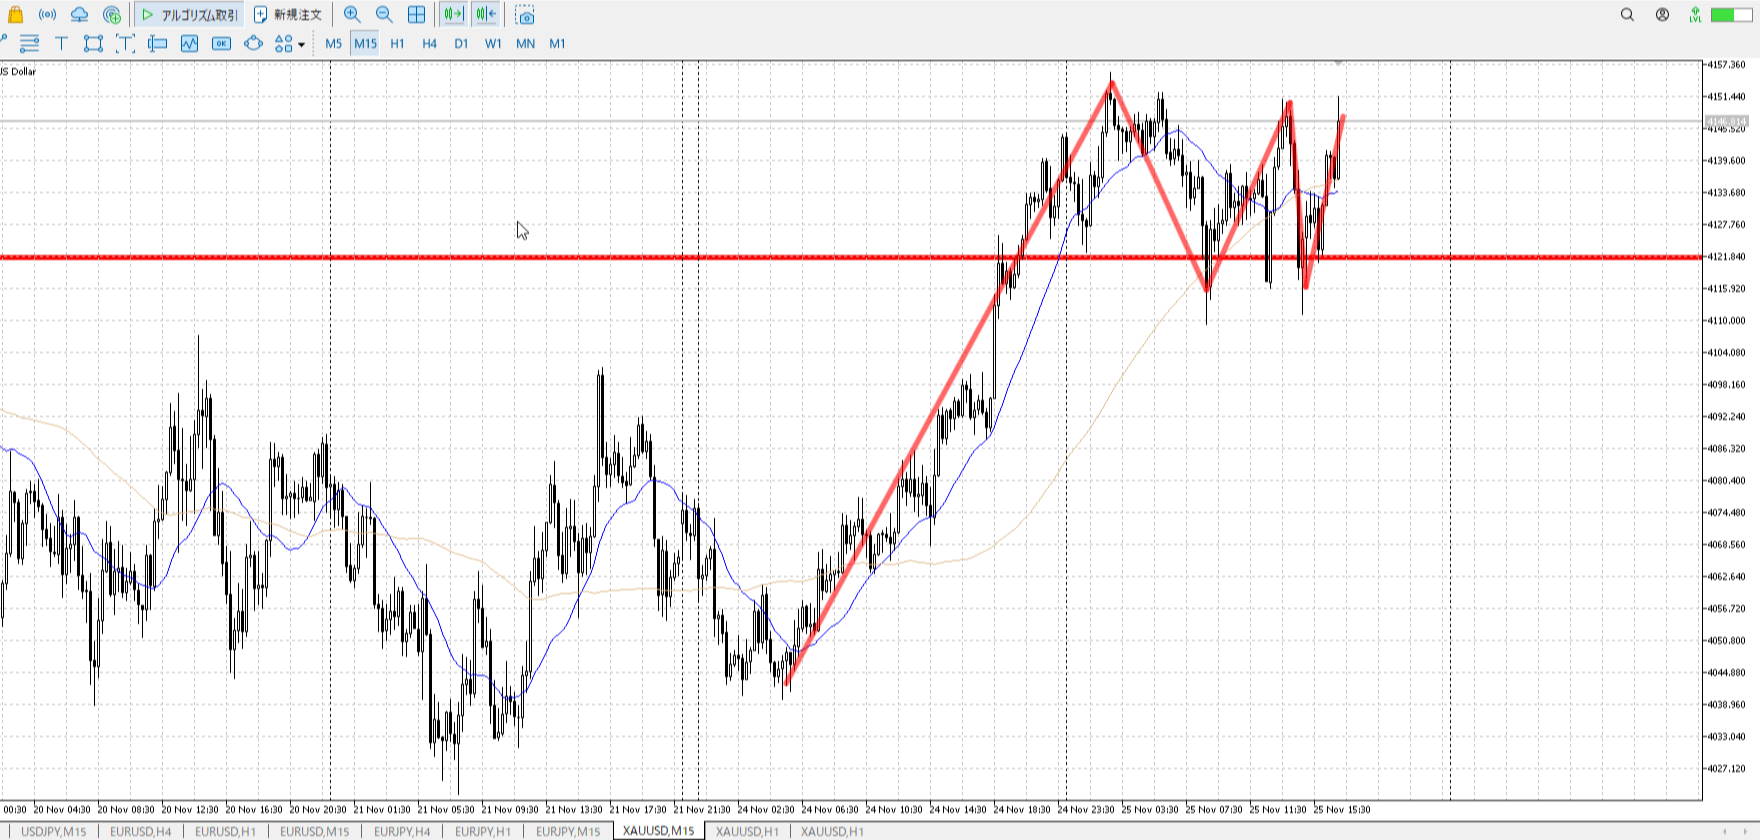Screen dimensions: 1760x840
Task: Take a chart screenshot with camera icon
Action: pos(525,15)
